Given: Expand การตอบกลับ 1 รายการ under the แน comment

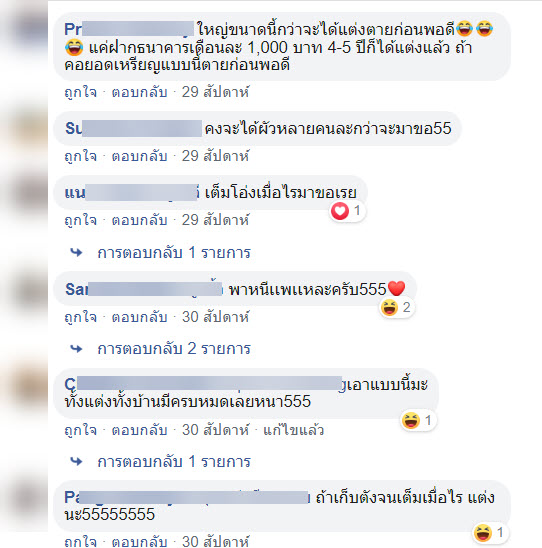Looking at the screenshot, I should [174, 252].
